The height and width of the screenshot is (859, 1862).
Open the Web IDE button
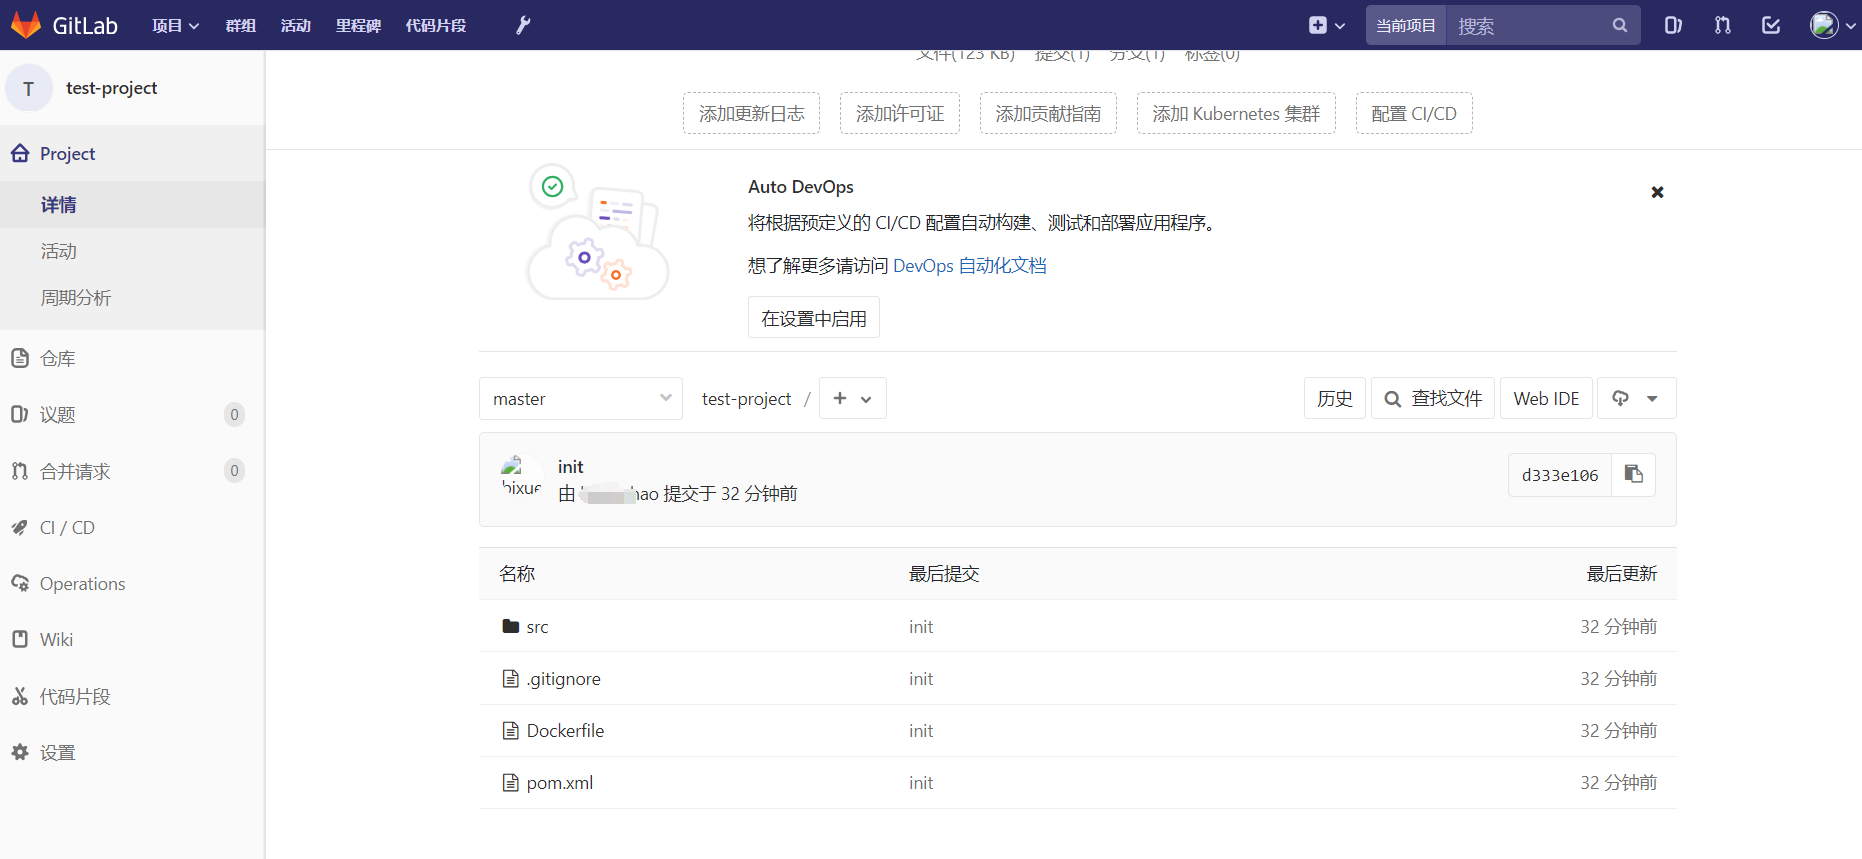pos(1546,398)
